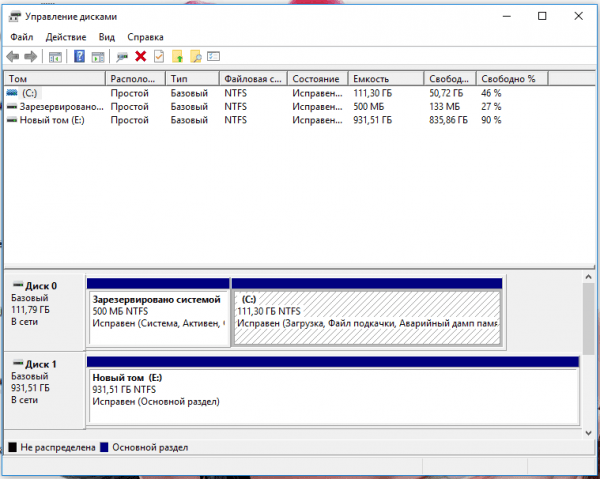Click the Forward arrow toolbar icon
The image size is (600, 479).
point(31,57)
